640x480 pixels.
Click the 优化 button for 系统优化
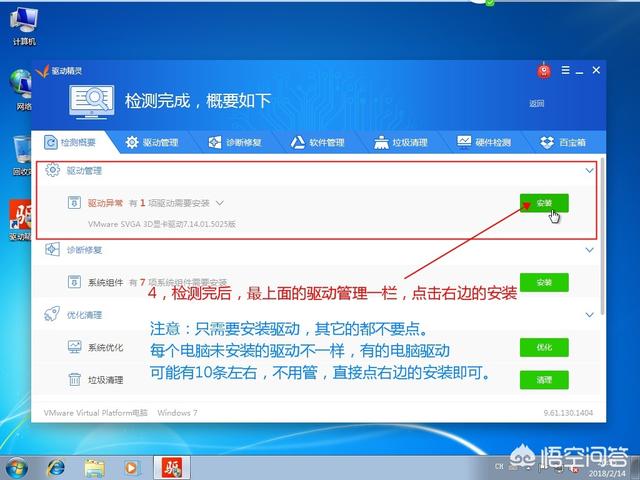tap(544, 347)
